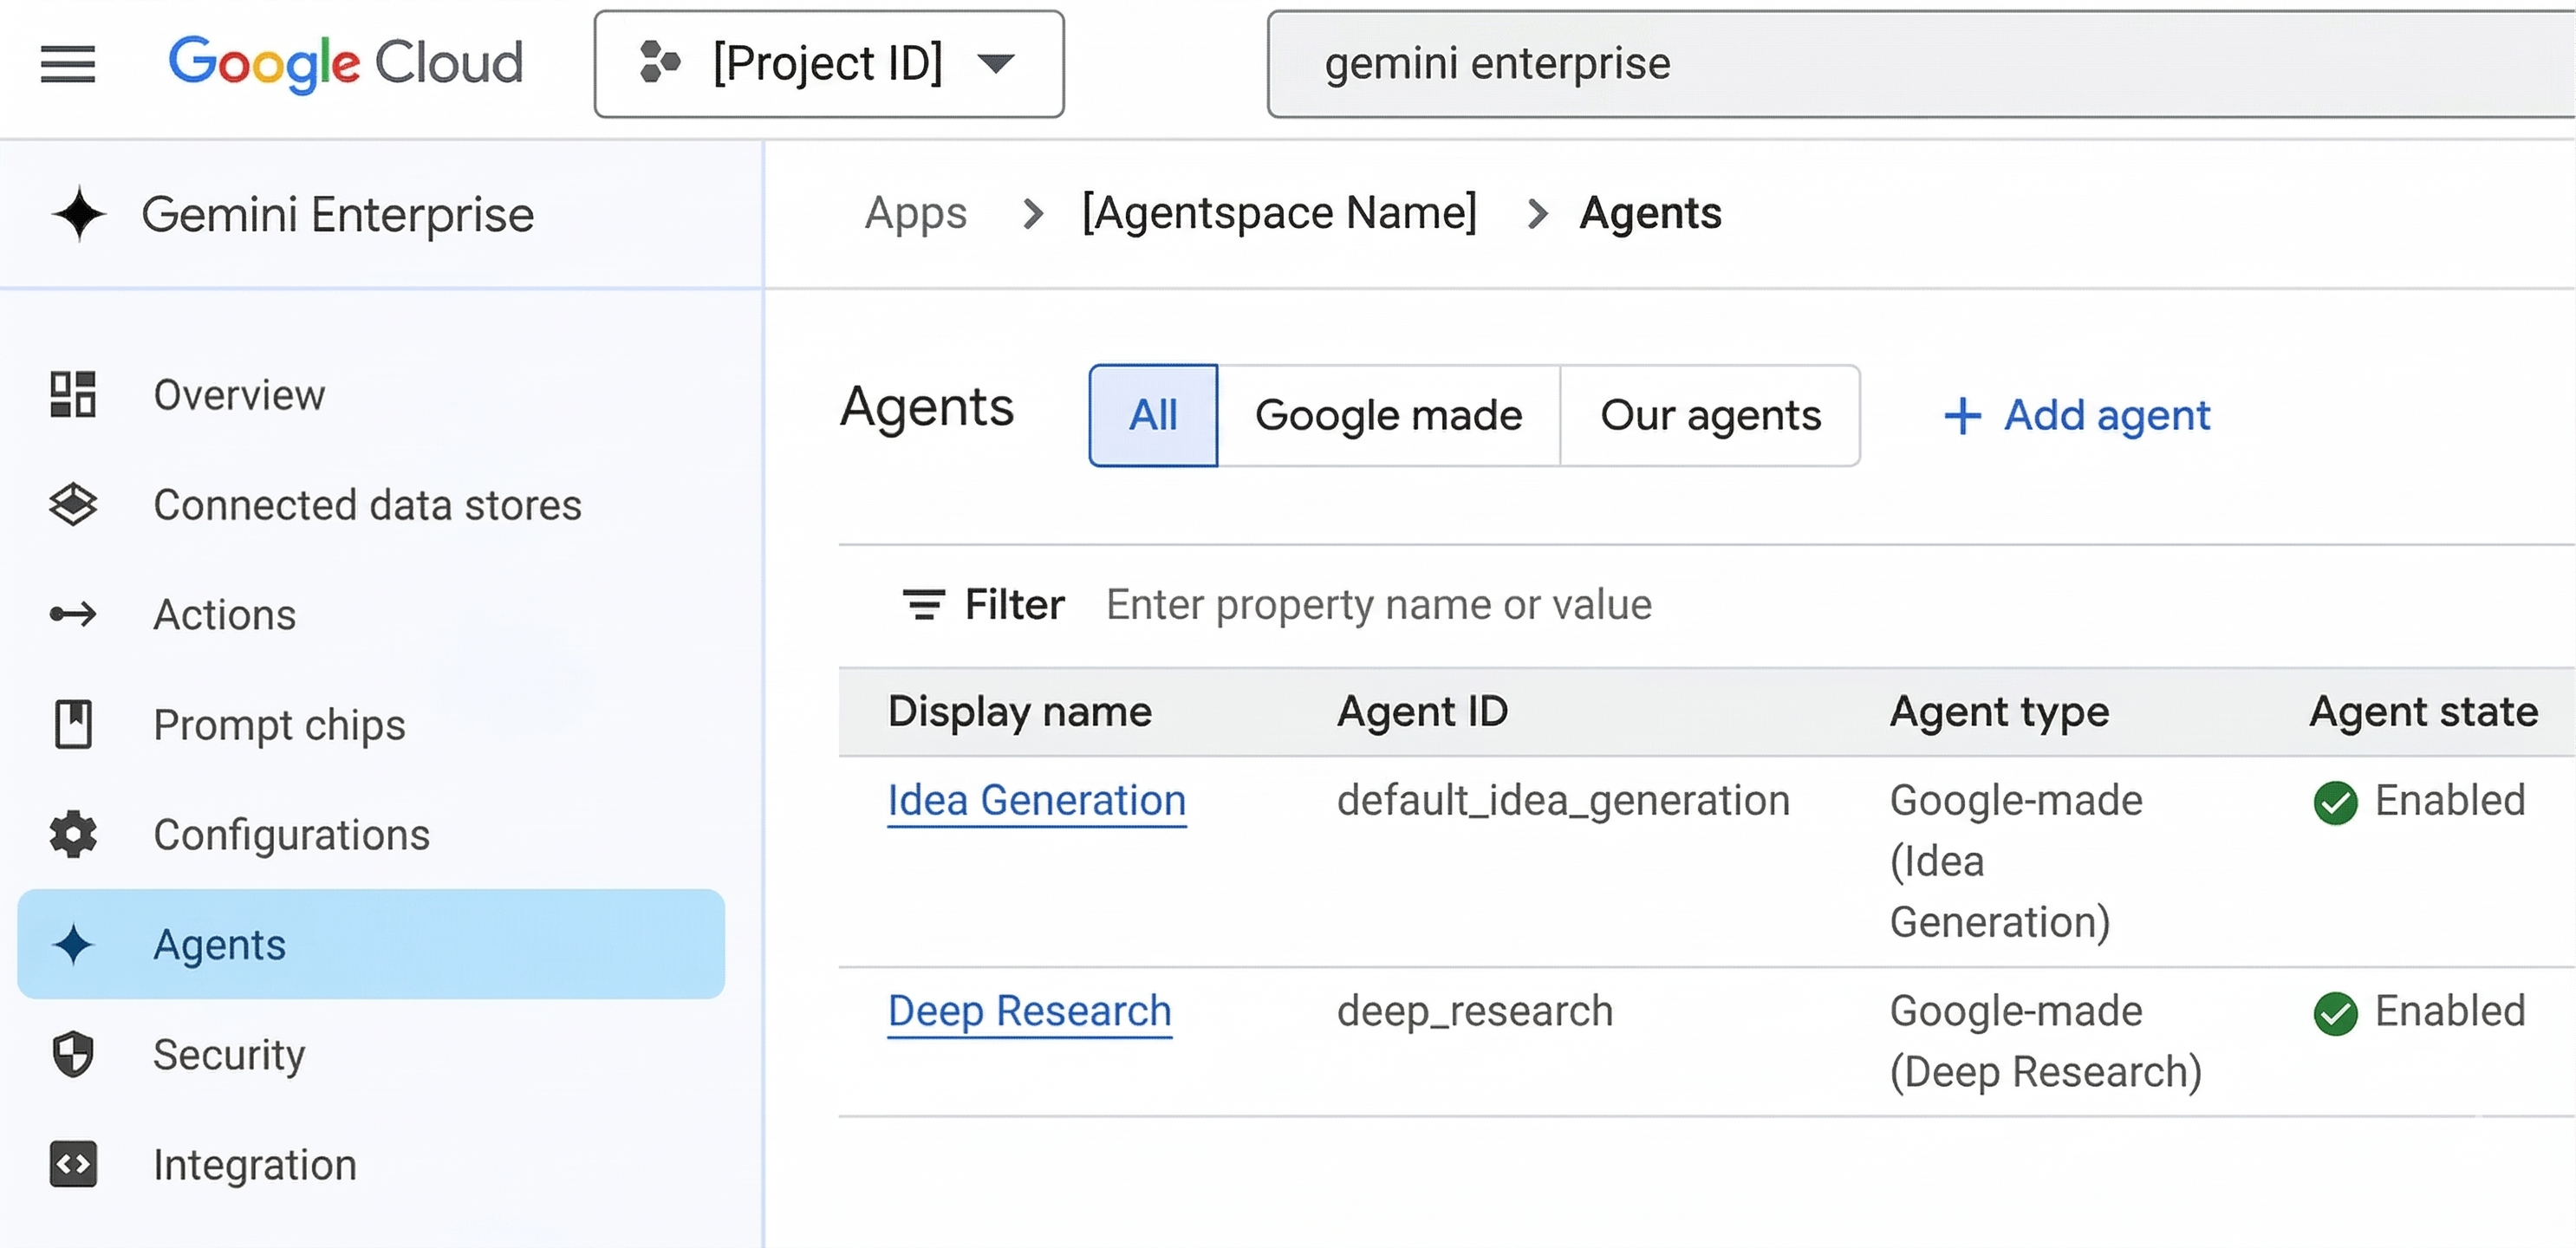This screenshot has height=1248, width=2576.
Task: Click Agents breadcrumb text
Action: click(x=1650, y=213)
